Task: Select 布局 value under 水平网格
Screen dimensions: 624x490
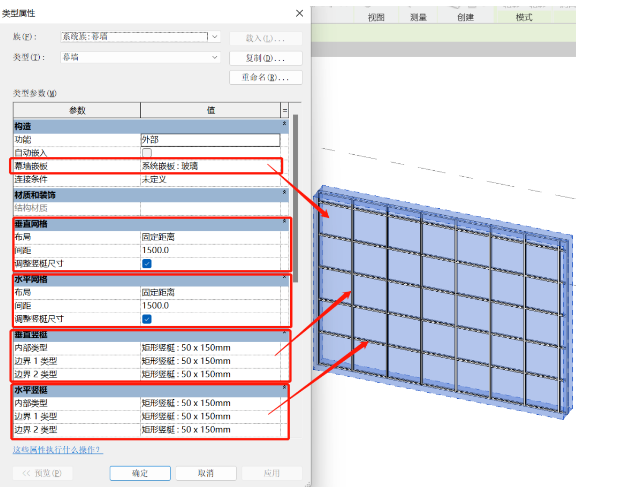Action: click(x=210, y=293)
